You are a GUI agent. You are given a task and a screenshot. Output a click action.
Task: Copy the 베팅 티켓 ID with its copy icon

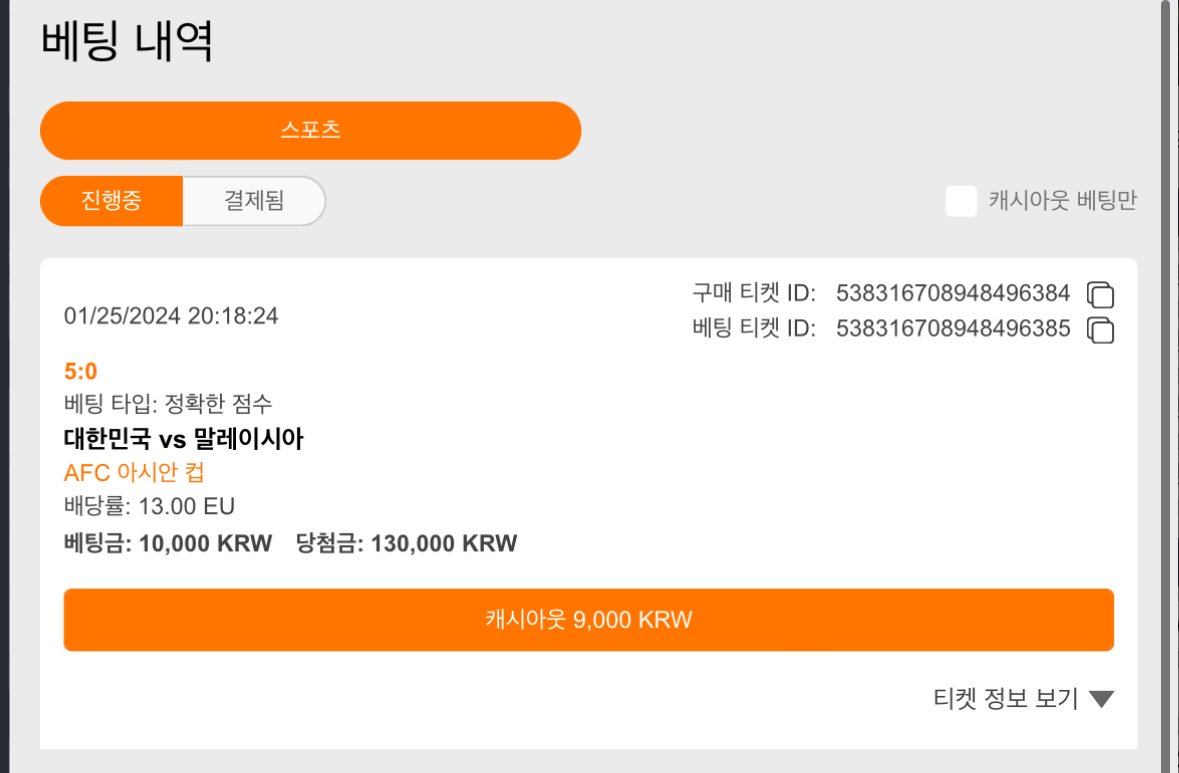click(1100, 330)
